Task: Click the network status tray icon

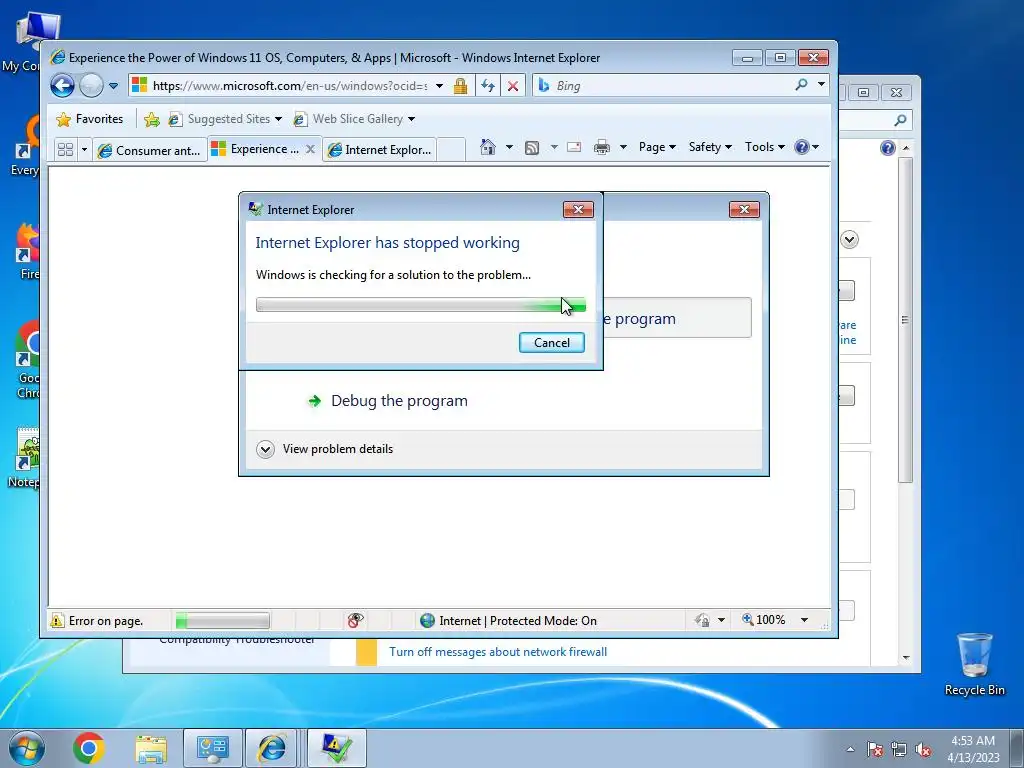Action: (x=899, y=749)
